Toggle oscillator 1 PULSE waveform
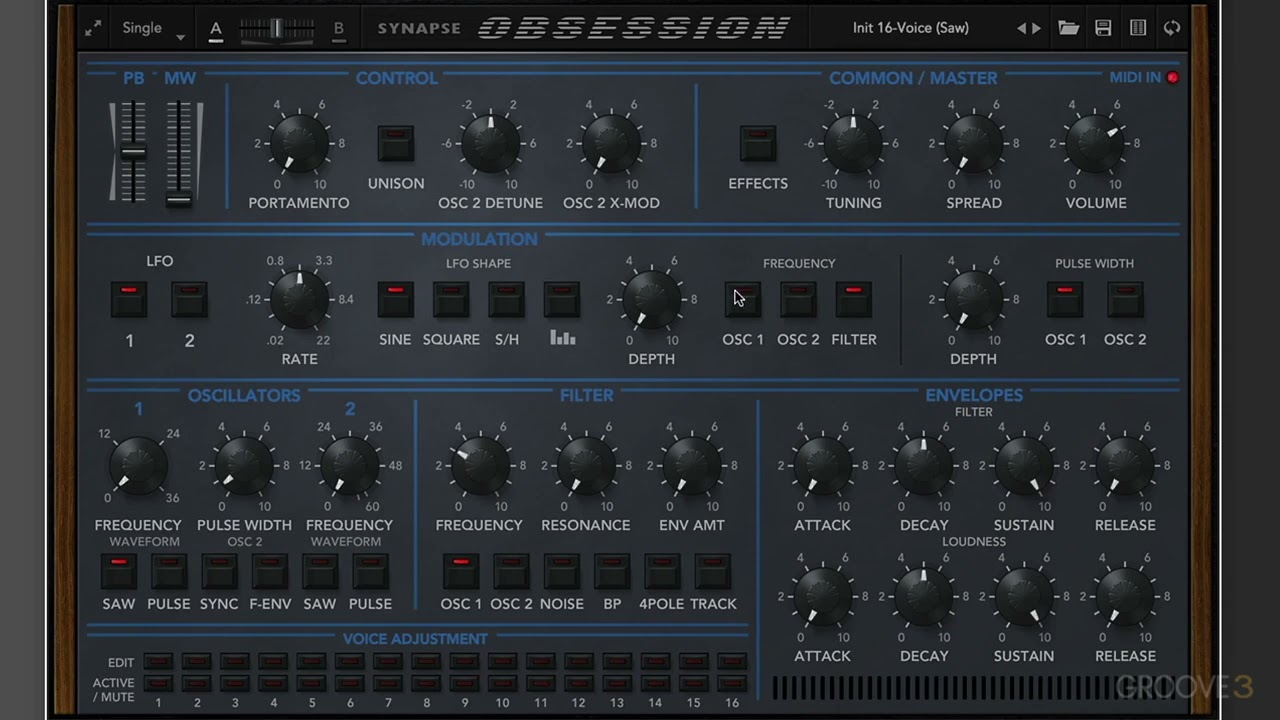 pos(168,572)
